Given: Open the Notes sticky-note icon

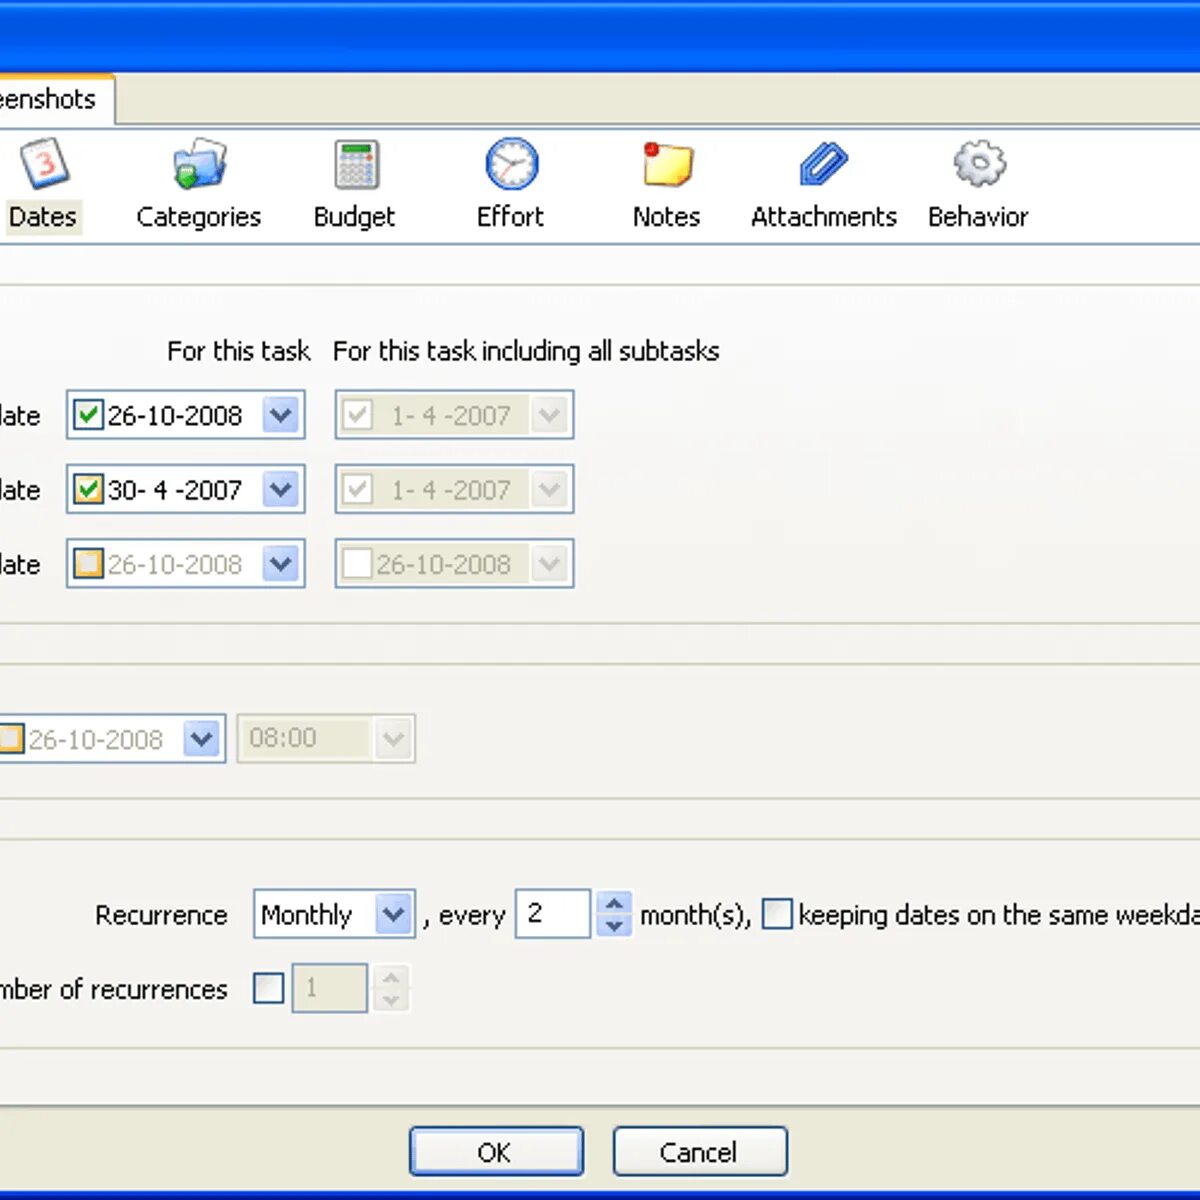Looking at the screenshot, I should [x=667, y=164].
